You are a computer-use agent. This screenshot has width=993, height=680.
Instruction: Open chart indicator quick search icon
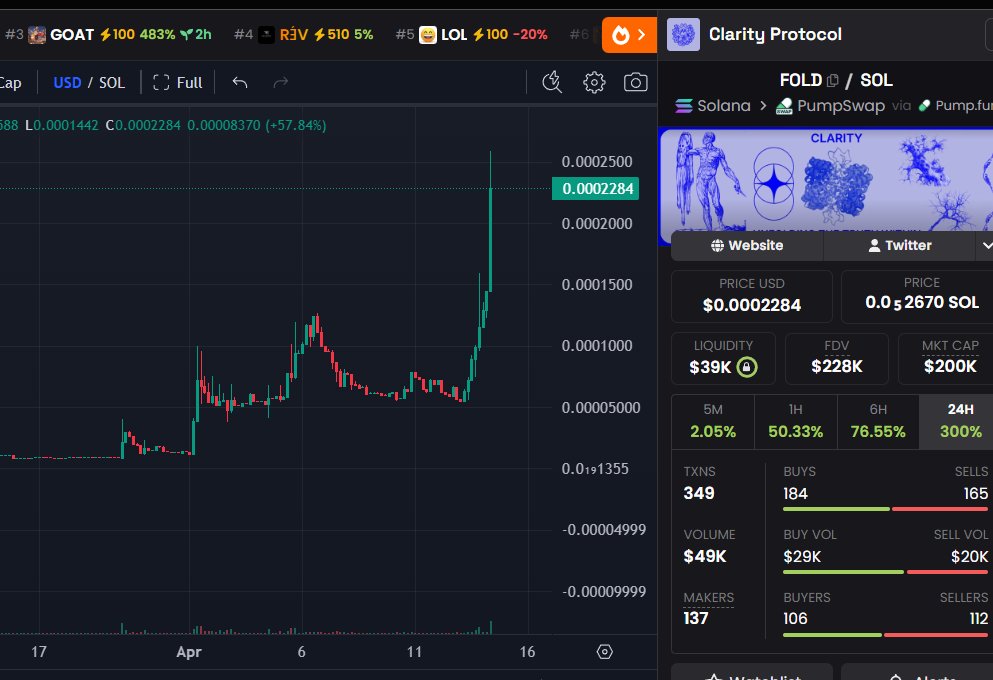(552, 82)
